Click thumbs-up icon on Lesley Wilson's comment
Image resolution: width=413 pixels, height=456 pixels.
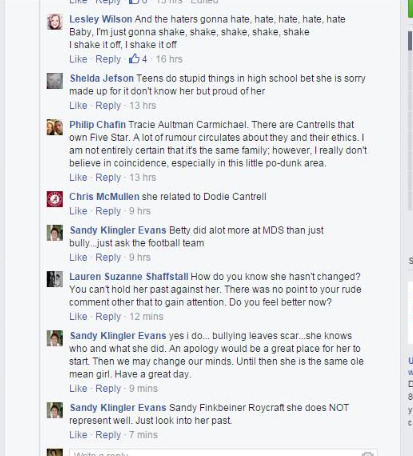[x=134, y=59]
